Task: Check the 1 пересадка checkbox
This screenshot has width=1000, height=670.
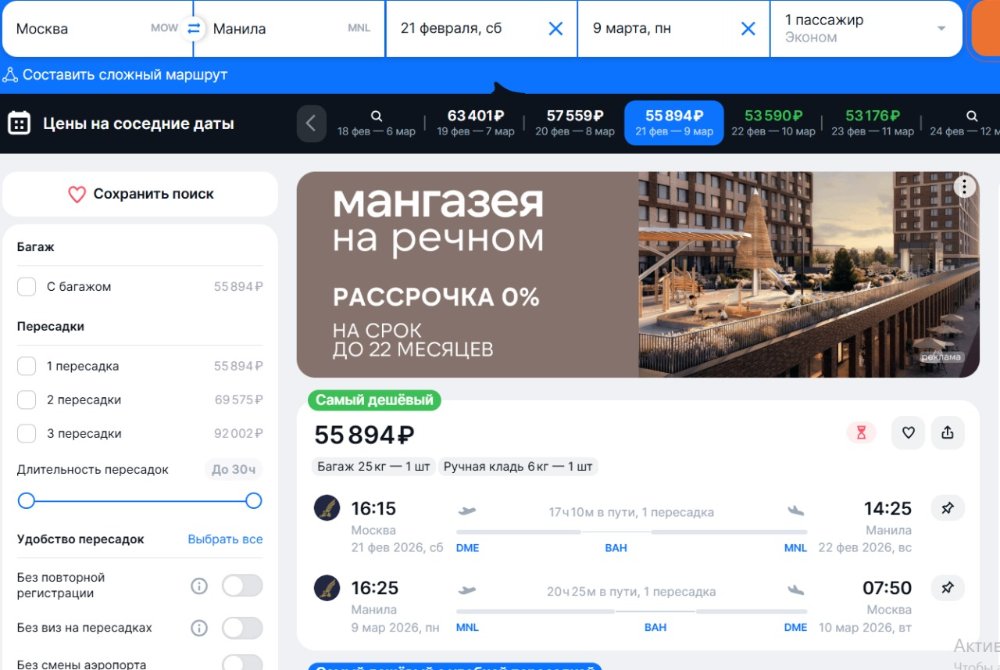Action: coord(26,366)
